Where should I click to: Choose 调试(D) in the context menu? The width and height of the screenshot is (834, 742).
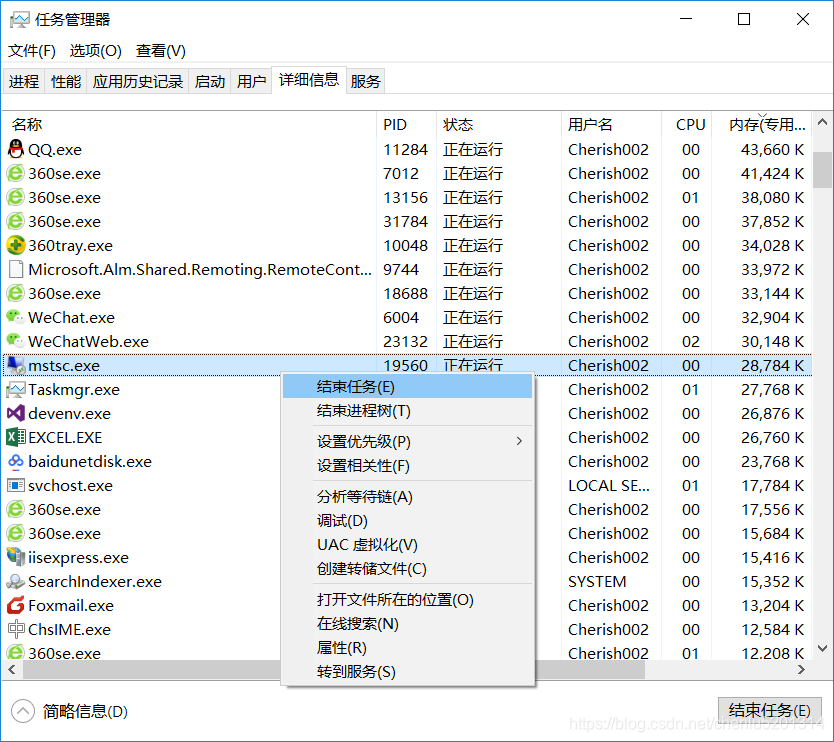coord(407,520)
